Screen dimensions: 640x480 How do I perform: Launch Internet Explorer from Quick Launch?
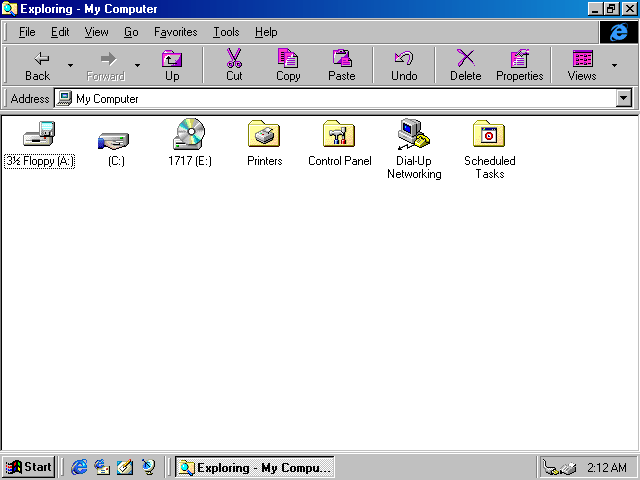click(79, 467)
